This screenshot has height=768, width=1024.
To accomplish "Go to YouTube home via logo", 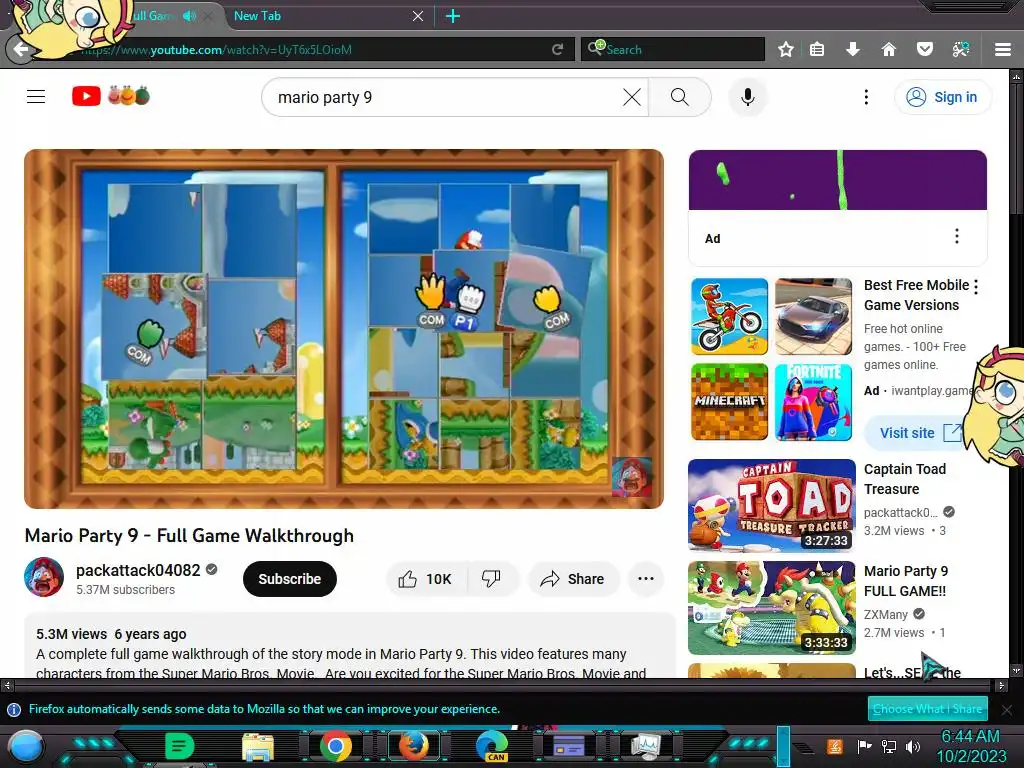I will (x=110, y=96).
